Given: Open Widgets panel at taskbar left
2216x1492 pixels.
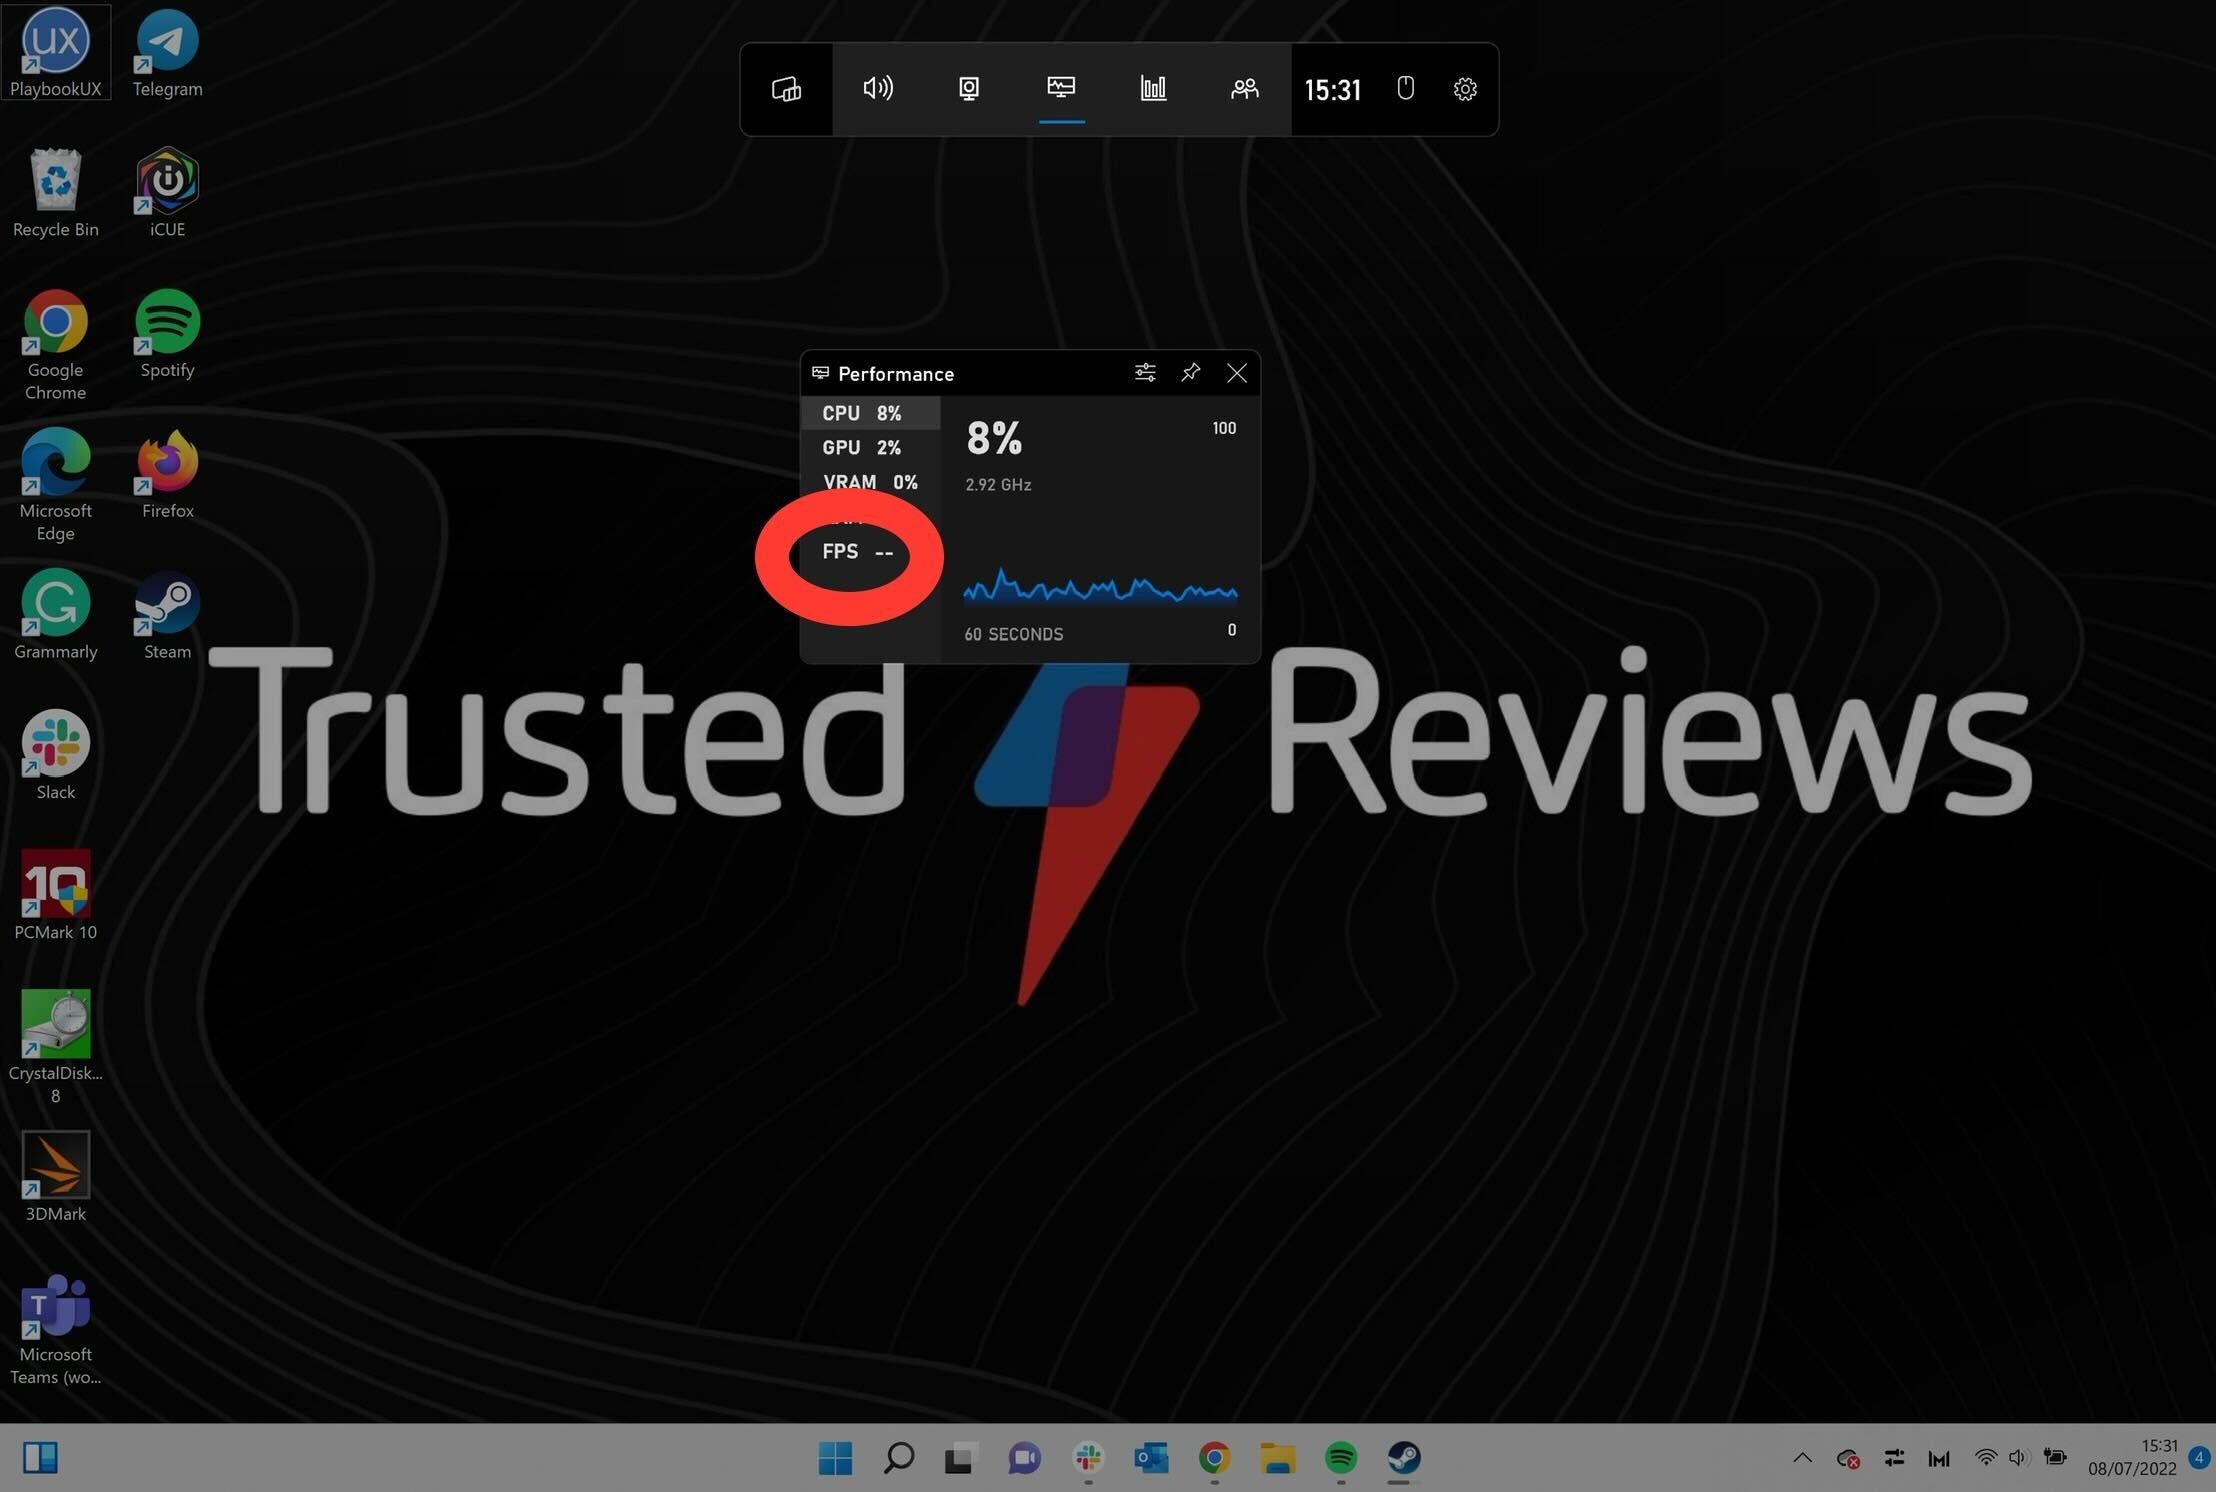Looking at the screenshot, I should [40, 1458].
